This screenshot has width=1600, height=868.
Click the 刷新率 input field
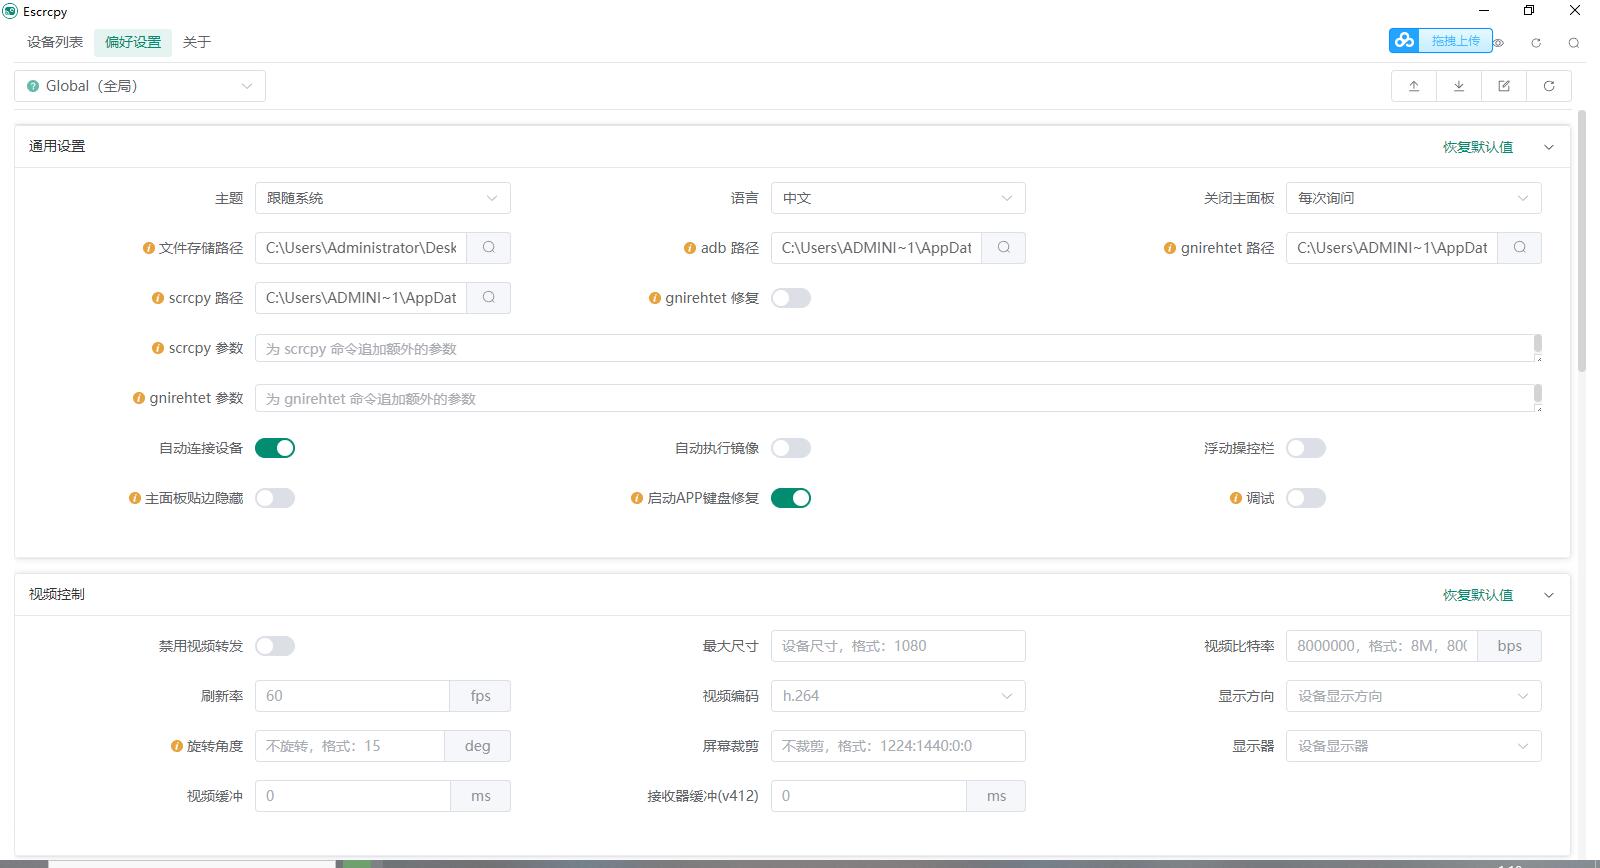point(352,696)
